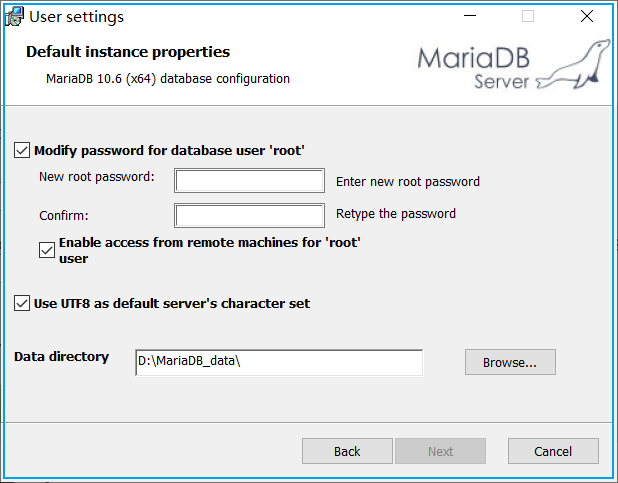Click the 'Retype the password' hint text
This screenshot has width=618, height=483.
click(396, 213)
